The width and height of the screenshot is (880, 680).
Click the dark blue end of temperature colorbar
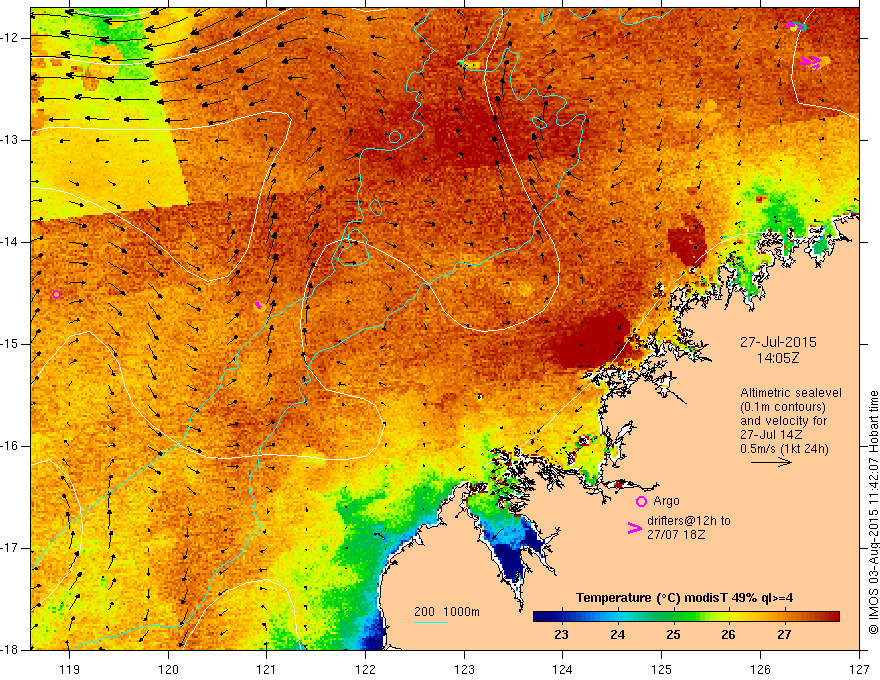click(542, 617)
